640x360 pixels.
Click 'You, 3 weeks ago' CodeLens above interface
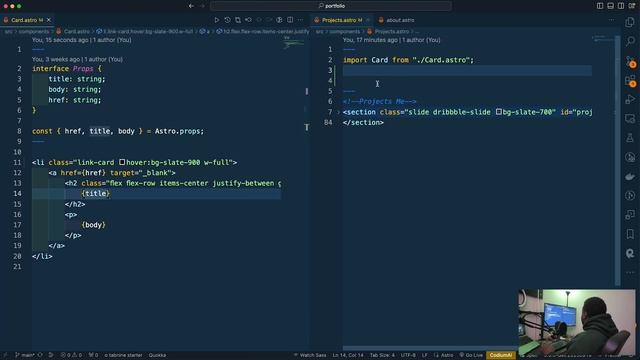[77, 59]
